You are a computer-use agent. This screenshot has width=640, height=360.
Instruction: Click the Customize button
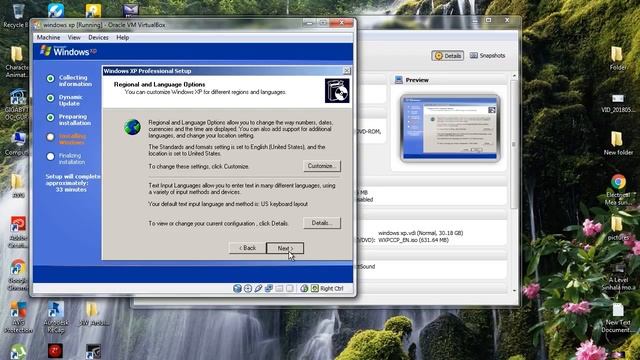coord(322,166)
